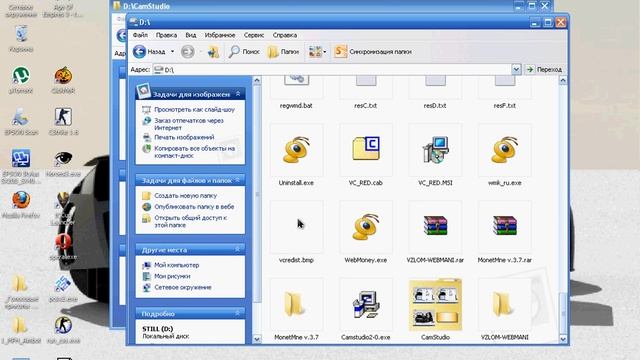Screen dimensions: 640x360
Task: Click Просмотреть как слайд-шоу link
Action: click(194, 109)
